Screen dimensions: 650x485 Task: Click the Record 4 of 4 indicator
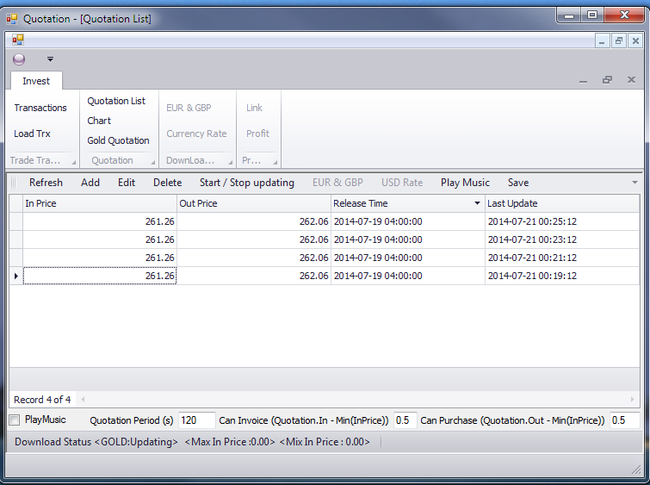coord(42,400)
